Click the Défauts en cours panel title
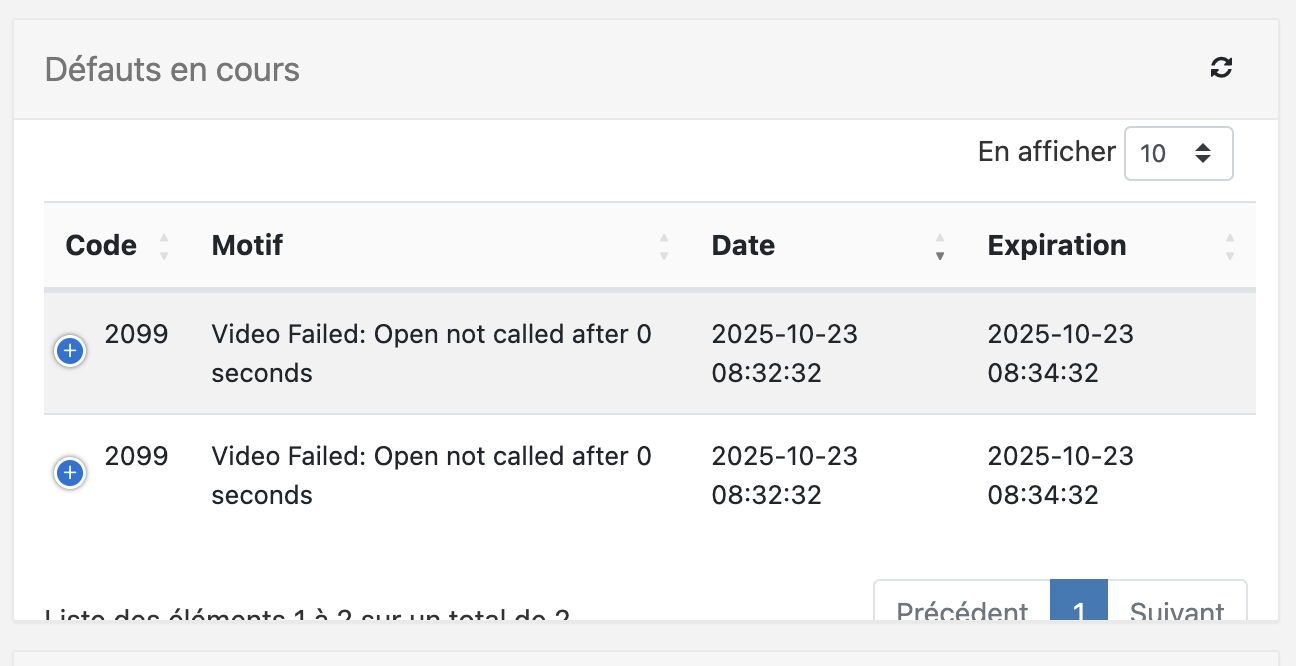The height and width of the screenshot is (666, 1296). (172, 70)
